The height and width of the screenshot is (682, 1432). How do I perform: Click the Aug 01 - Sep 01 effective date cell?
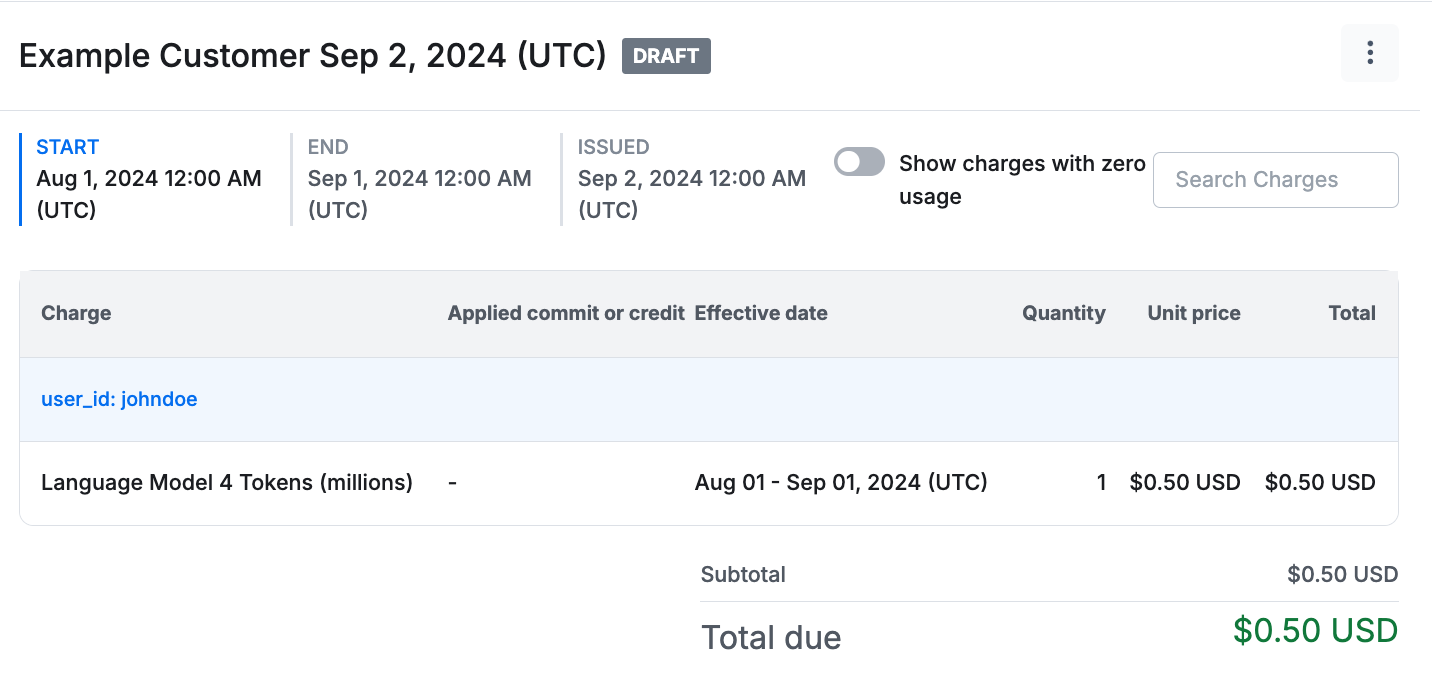coord(841,483)
